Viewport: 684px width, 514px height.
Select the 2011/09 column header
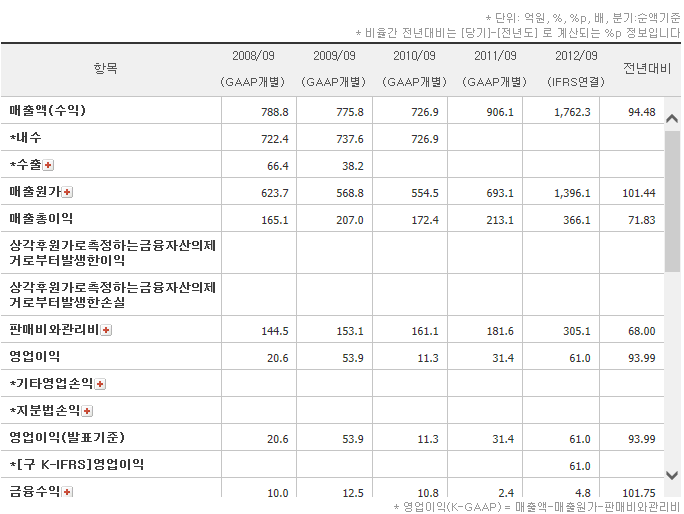click(495, 69)
